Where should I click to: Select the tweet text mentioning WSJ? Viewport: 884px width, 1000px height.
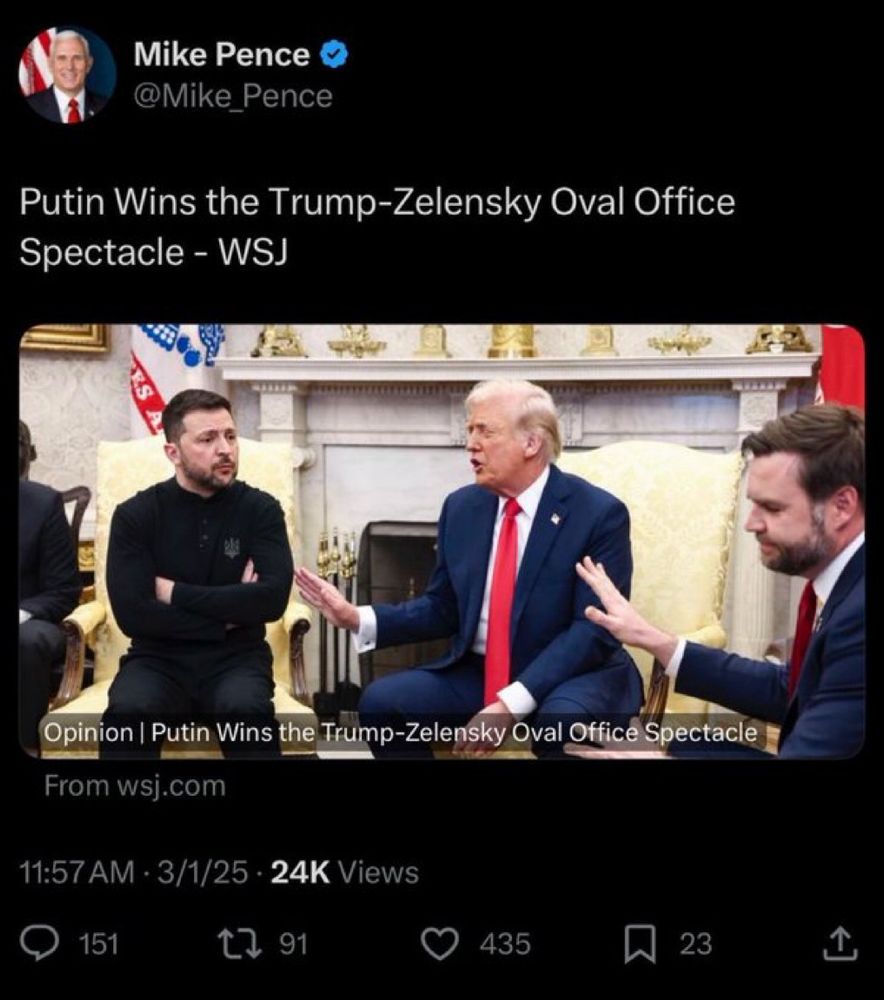[x=377, y=226]
